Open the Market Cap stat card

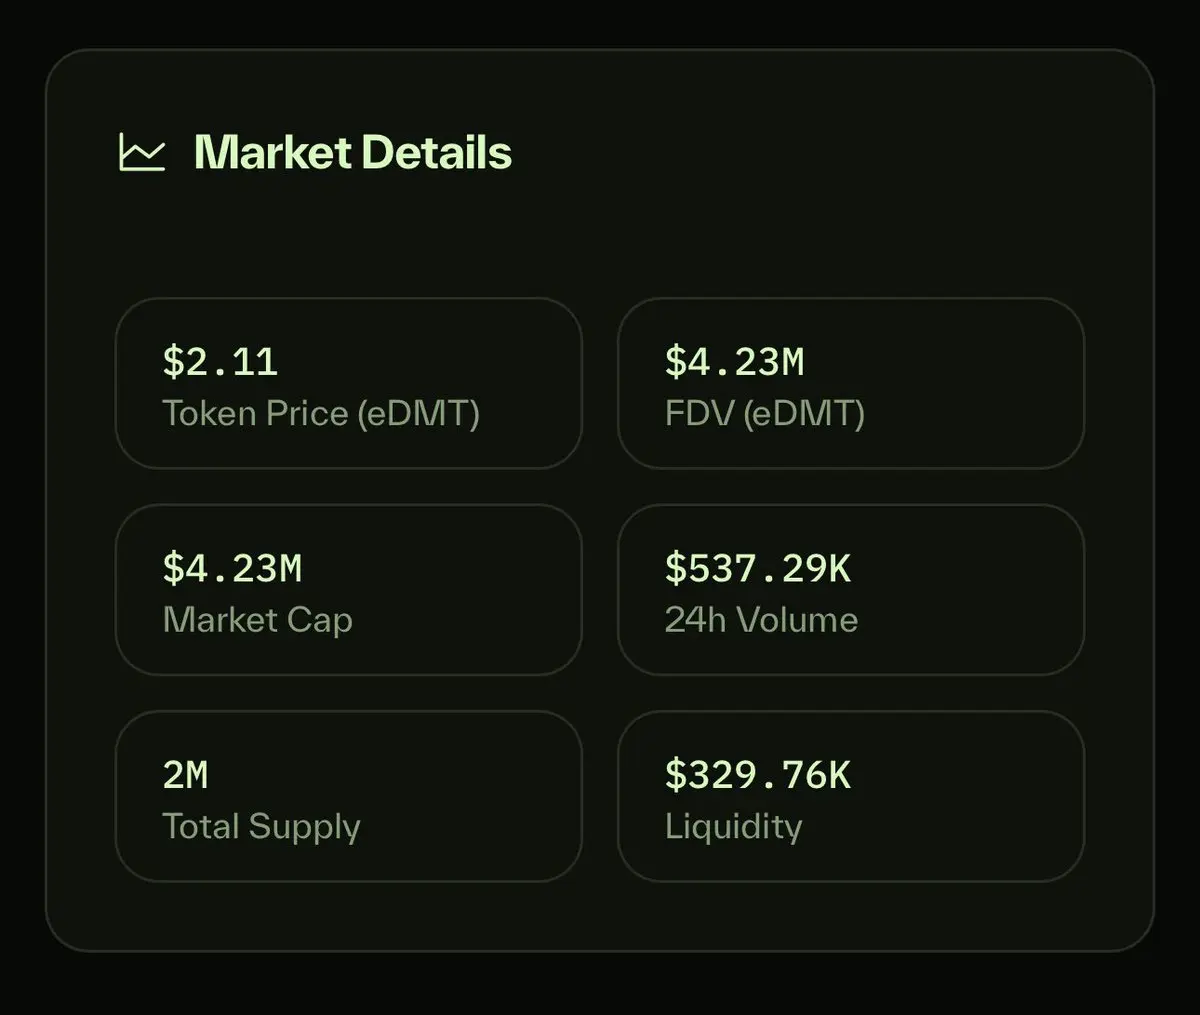(x=349, y=590)
